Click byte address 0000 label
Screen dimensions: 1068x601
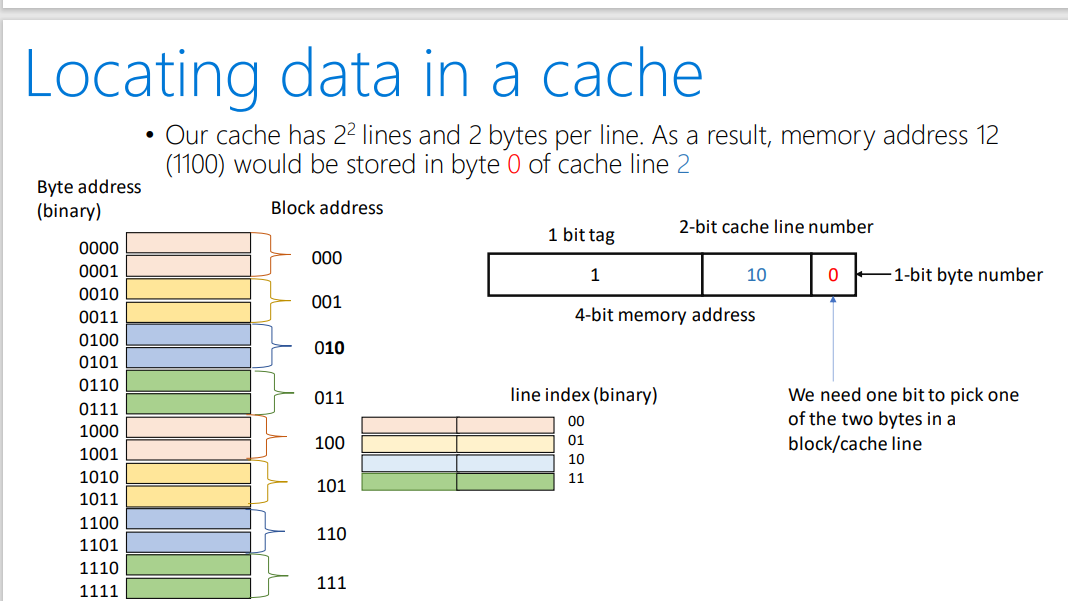coord(98,248)
